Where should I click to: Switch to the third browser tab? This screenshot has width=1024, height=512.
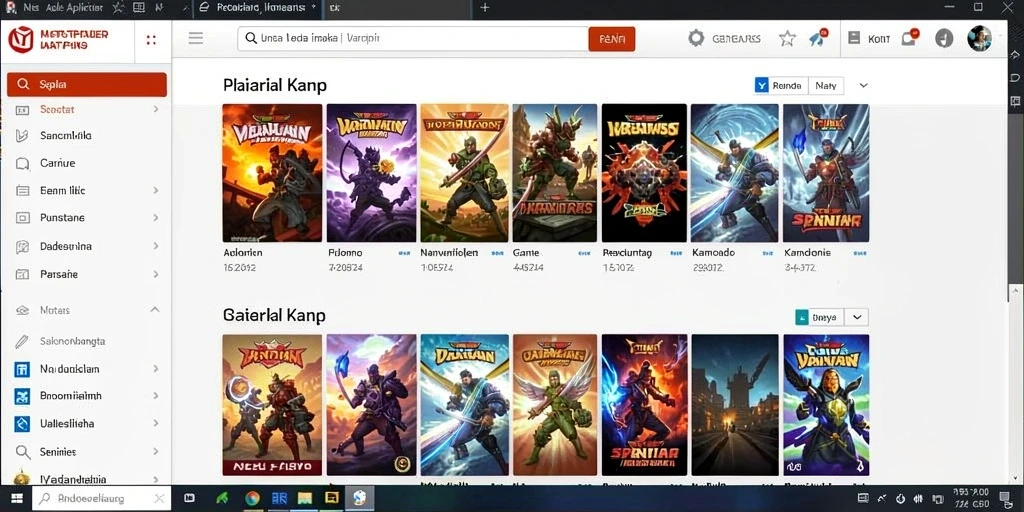coord(397,8)
